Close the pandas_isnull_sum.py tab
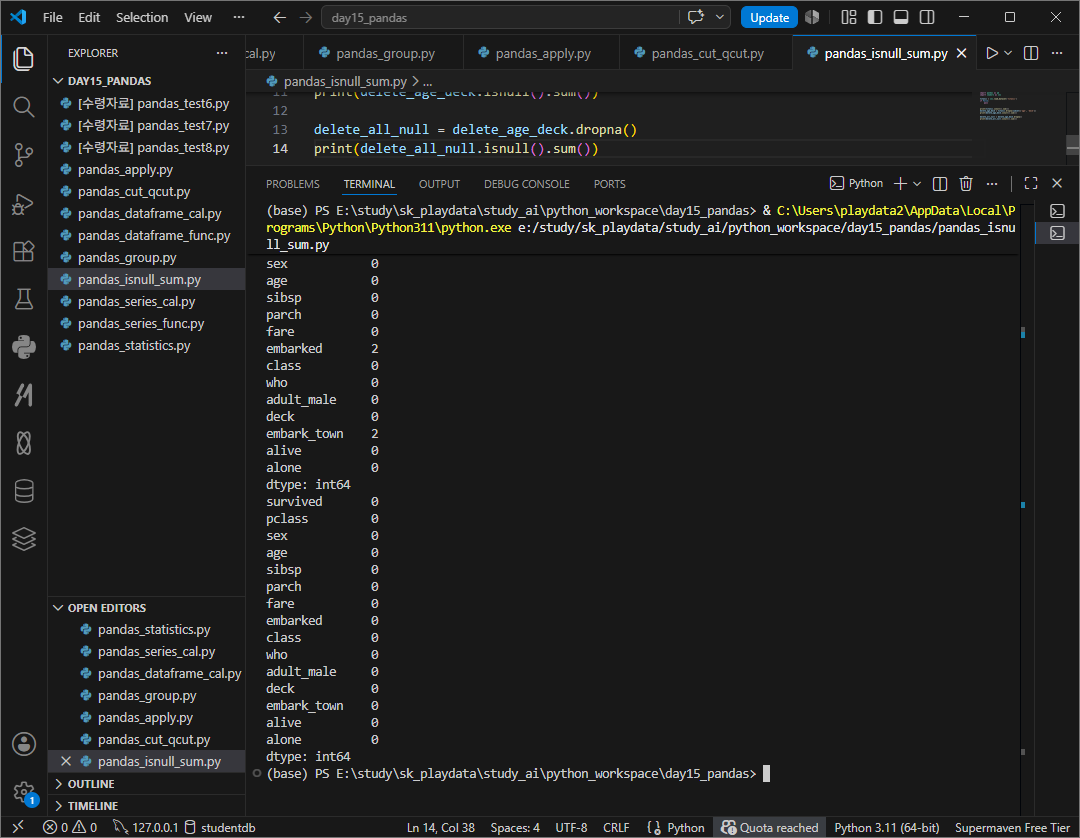The height and width of the screenshot is (838, 1080). pos(962,53)
